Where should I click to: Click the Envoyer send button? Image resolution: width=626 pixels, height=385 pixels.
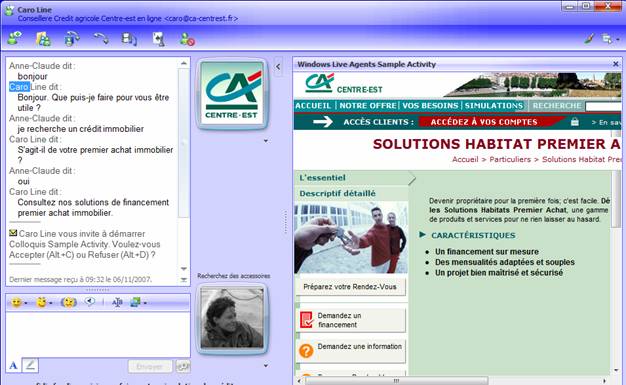(150, 366)
